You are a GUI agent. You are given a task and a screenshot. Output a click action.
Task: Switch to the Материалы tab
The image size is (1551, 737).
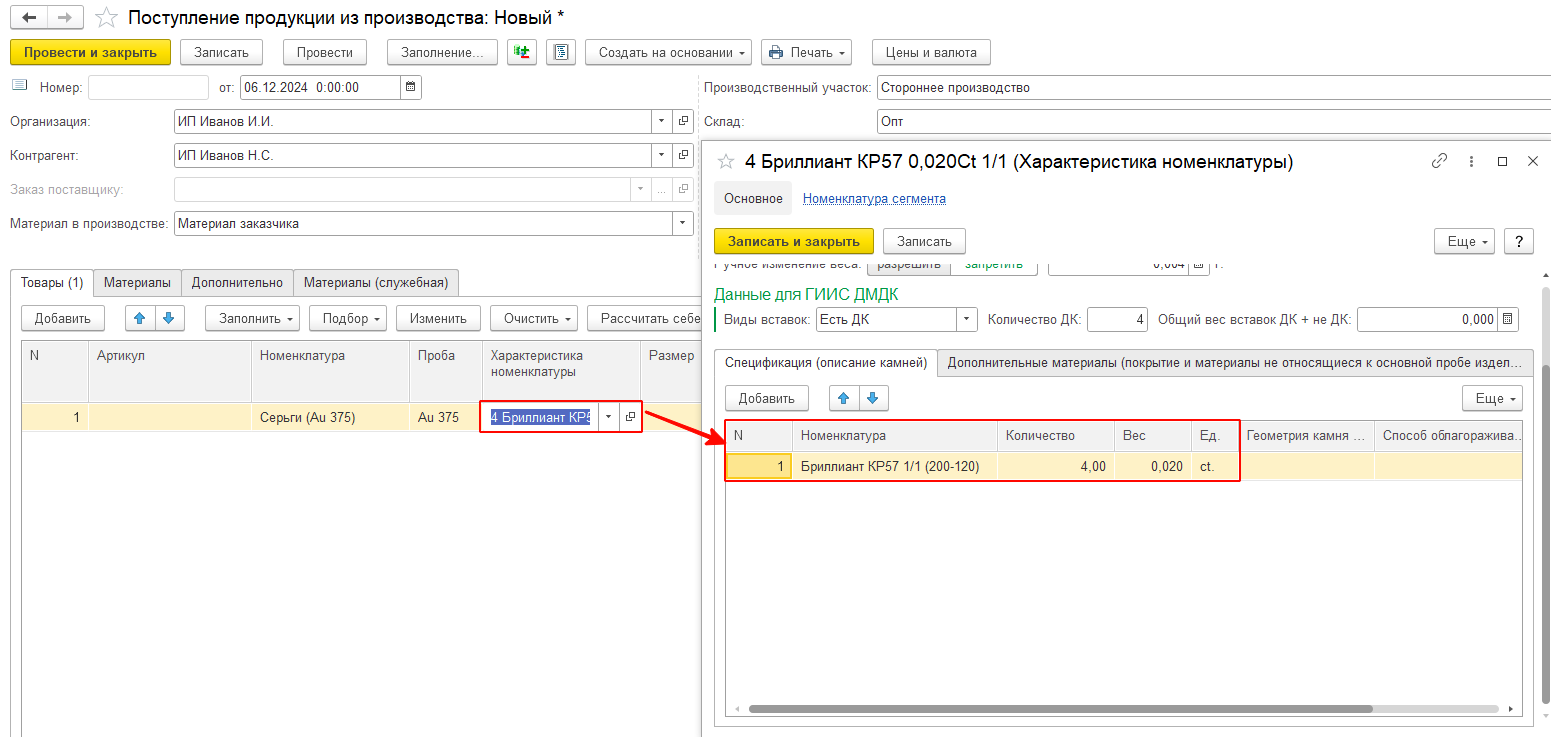click(x=138, y=283)
